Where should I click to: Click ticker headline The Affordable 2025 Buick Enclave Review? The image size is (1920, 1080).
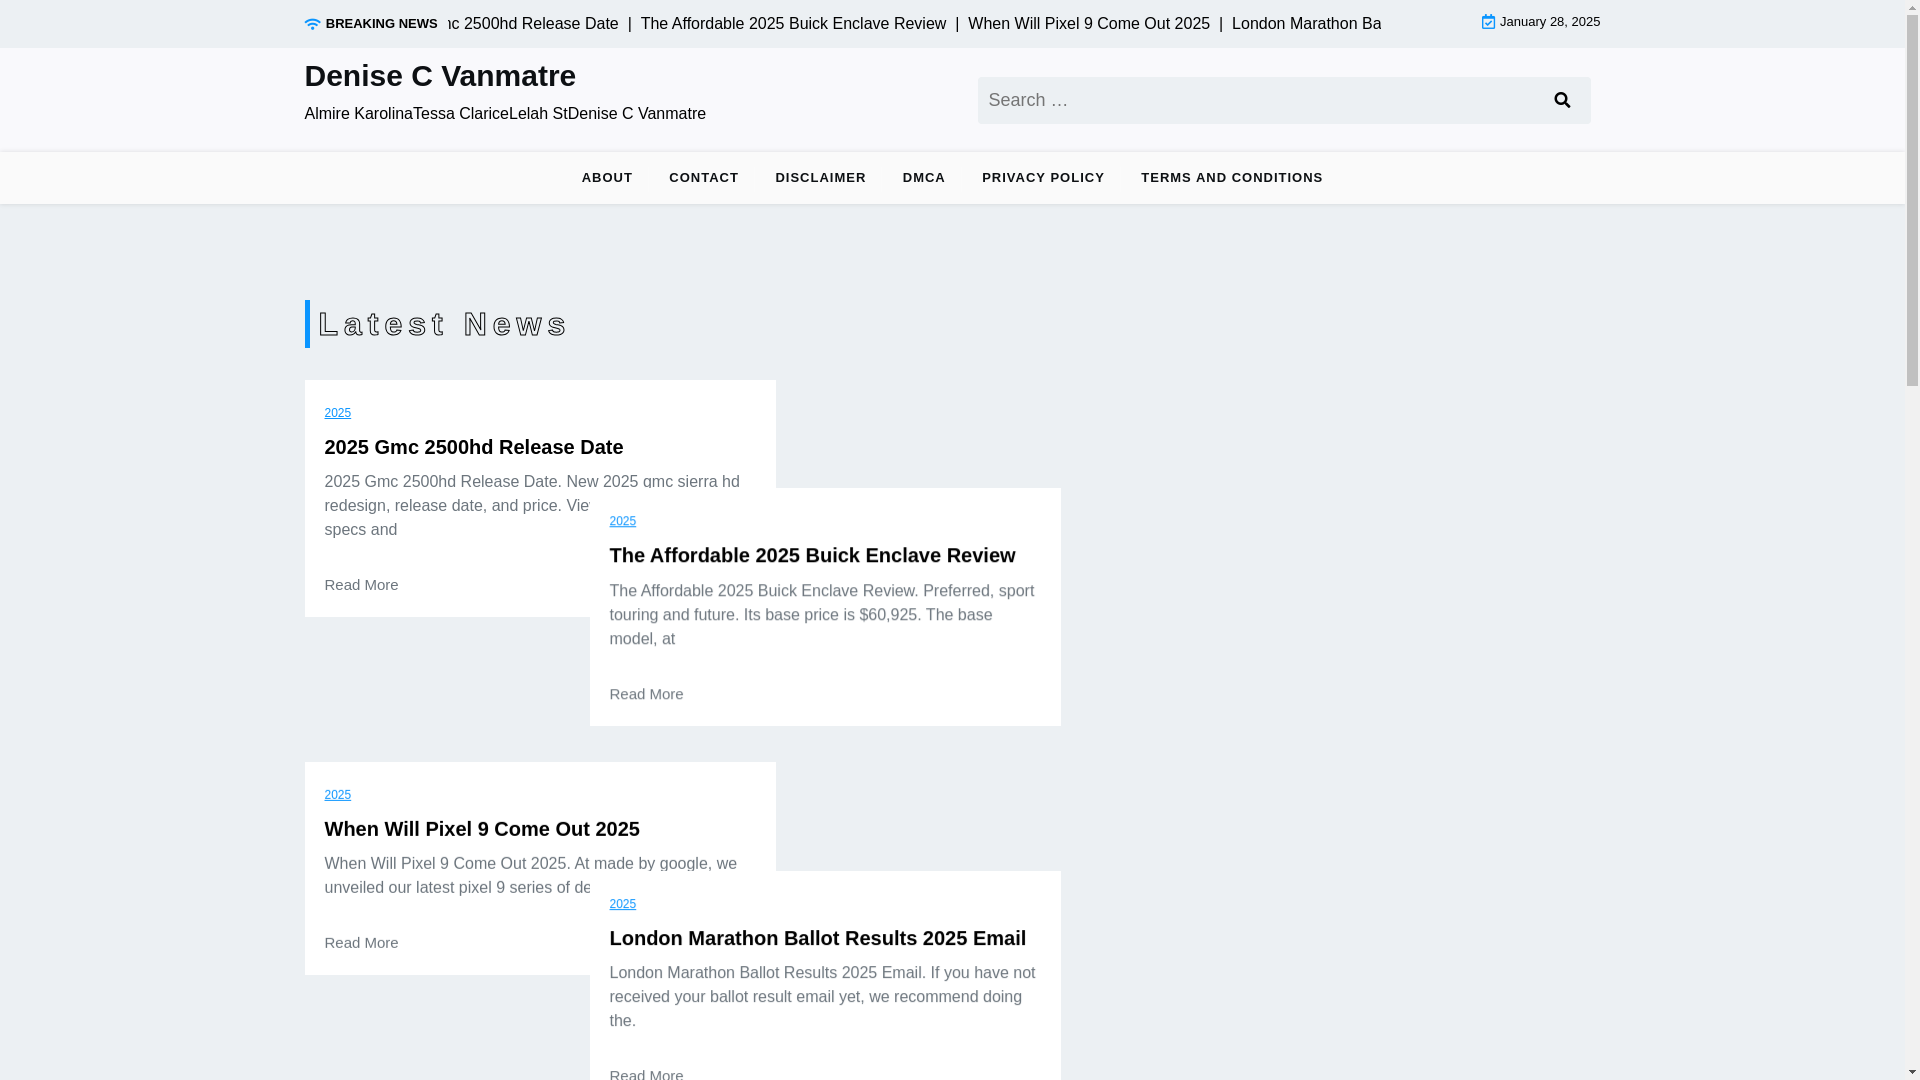pyautogui.click(x=793, y=24)
